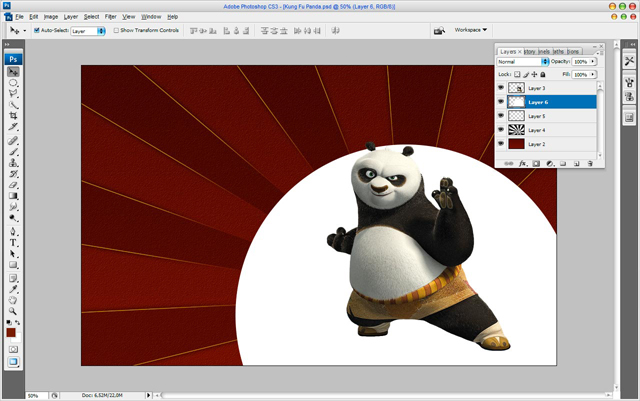This screenshot has width=640, height=401.
Task: Select the Eraser tool
Action: point(13,185)
